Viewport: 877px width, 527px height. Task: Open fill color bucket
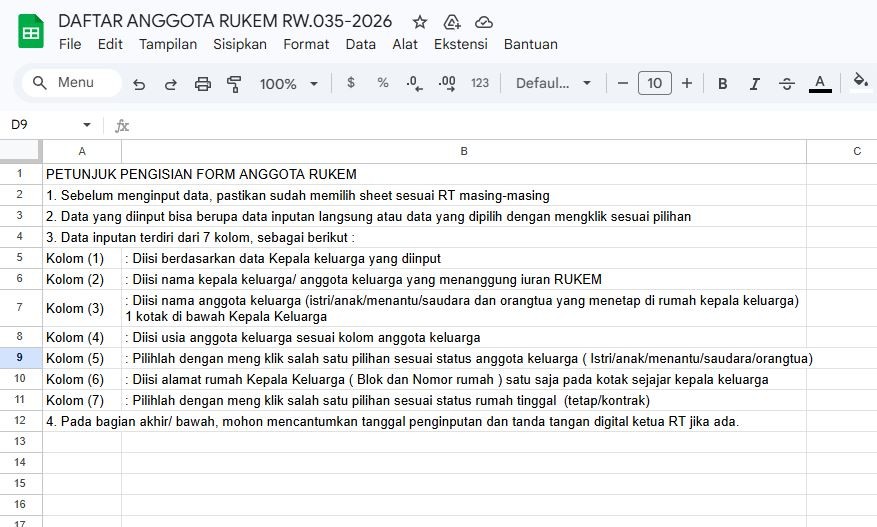tap(860, 81)
